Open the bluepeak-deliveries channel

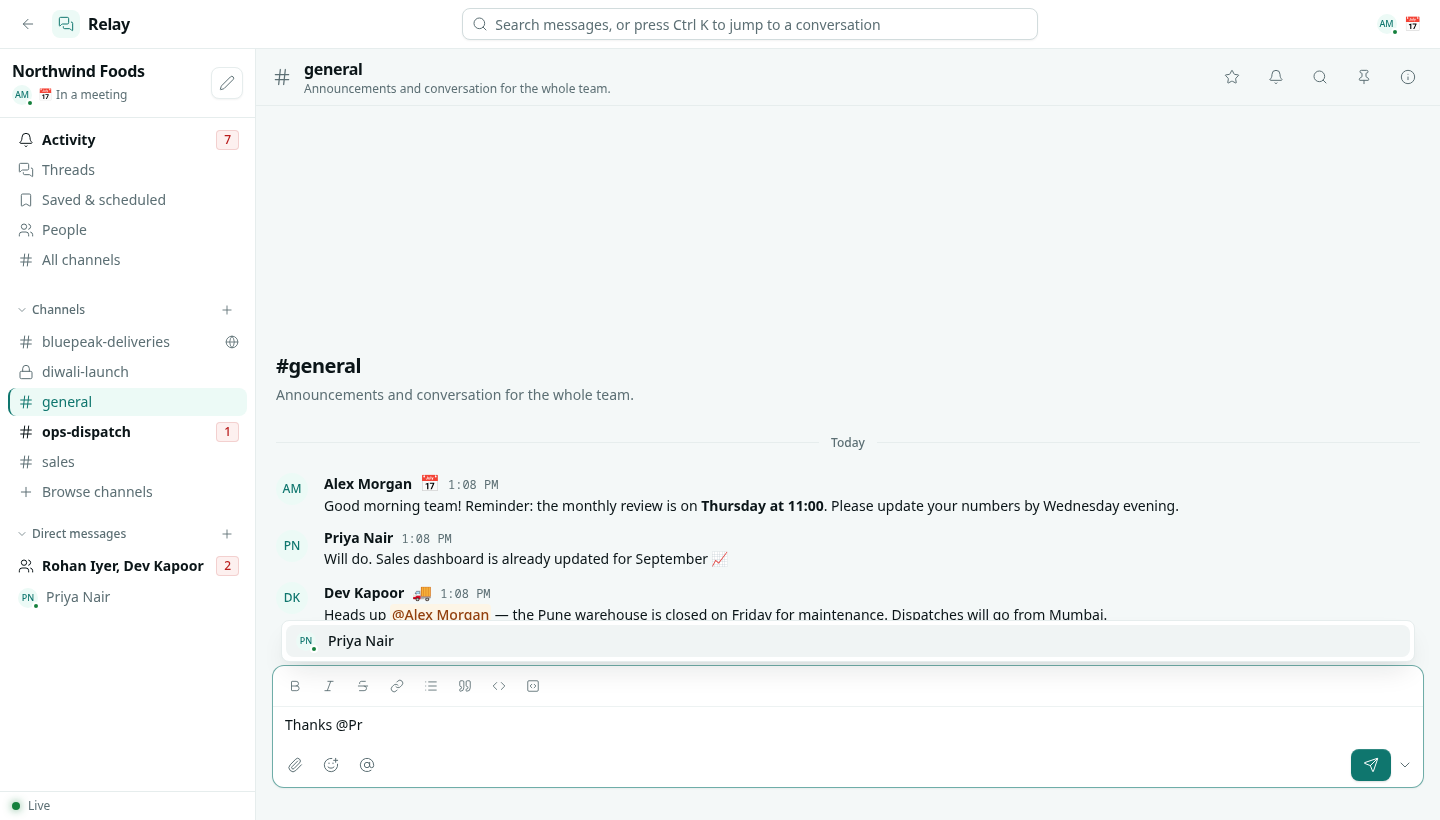(x=127, y=342)
